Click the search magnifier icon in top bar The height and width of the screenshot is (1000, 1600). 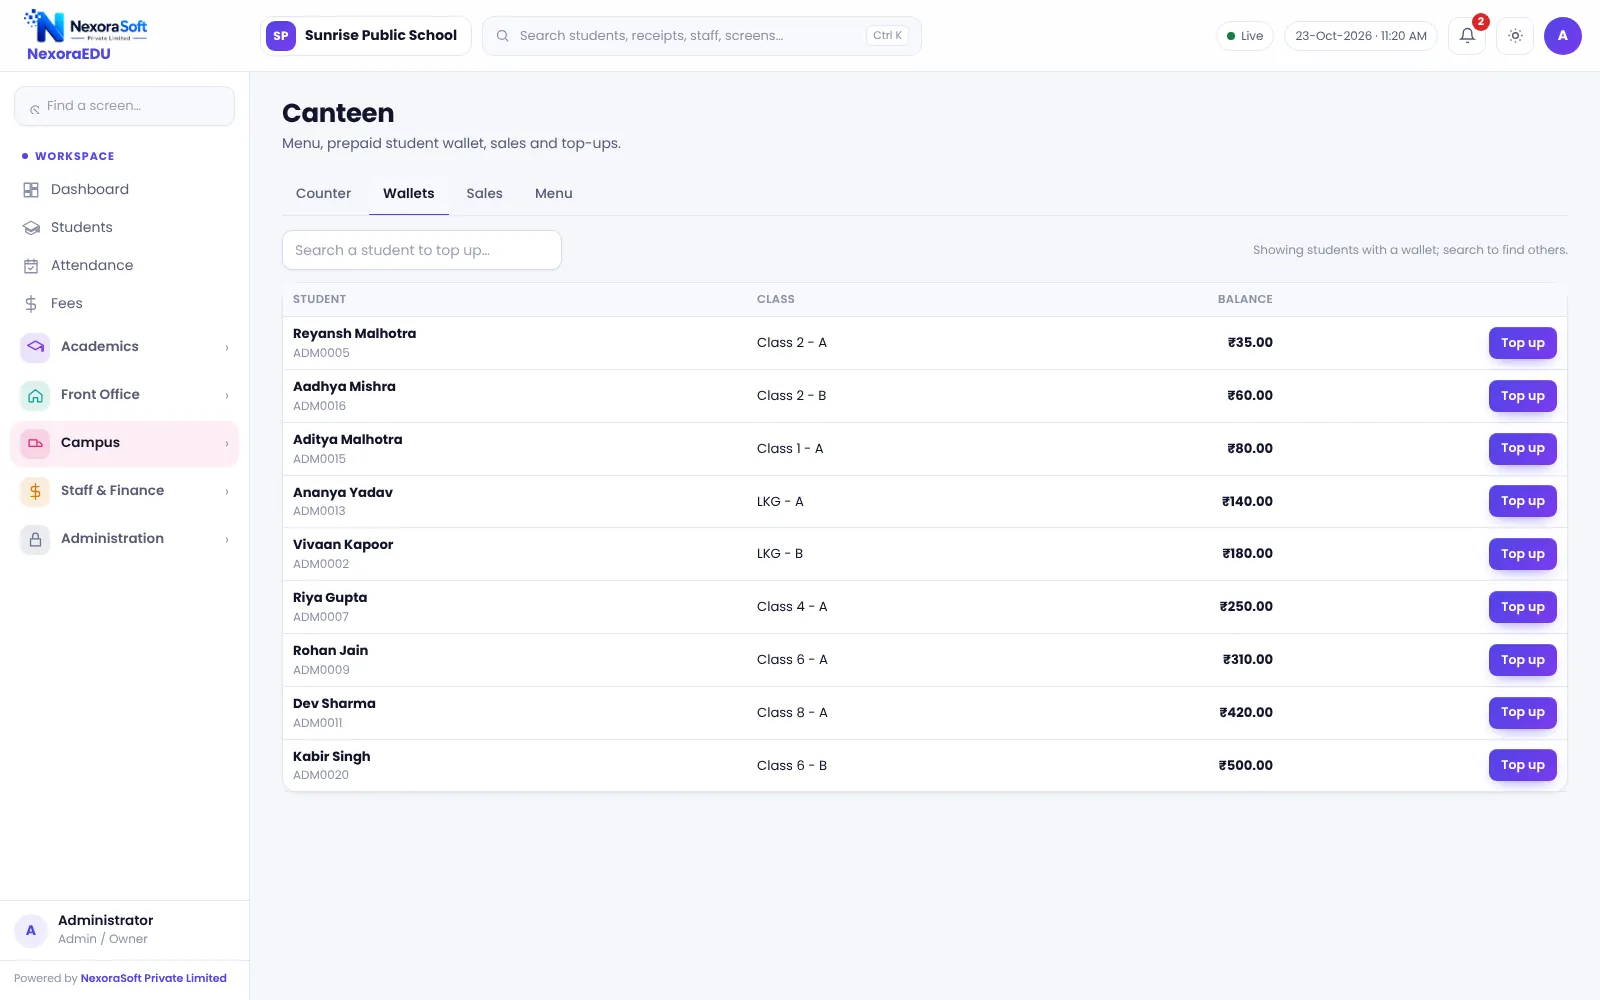(x=503, y=36)
